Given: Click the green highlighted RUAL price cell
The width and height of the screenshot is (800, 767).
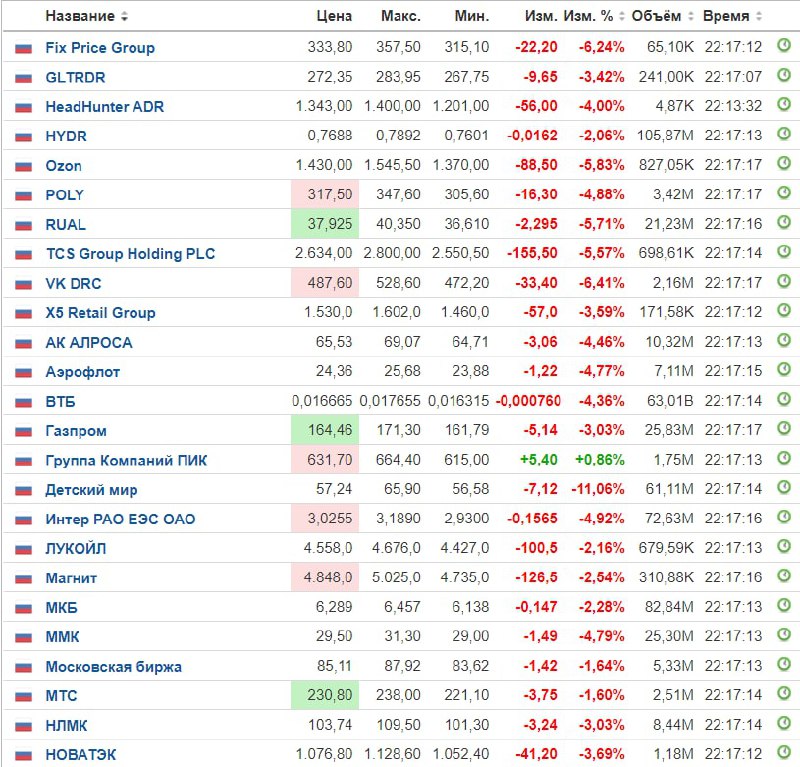Looking at the screenshot, I should coord(323,224).
